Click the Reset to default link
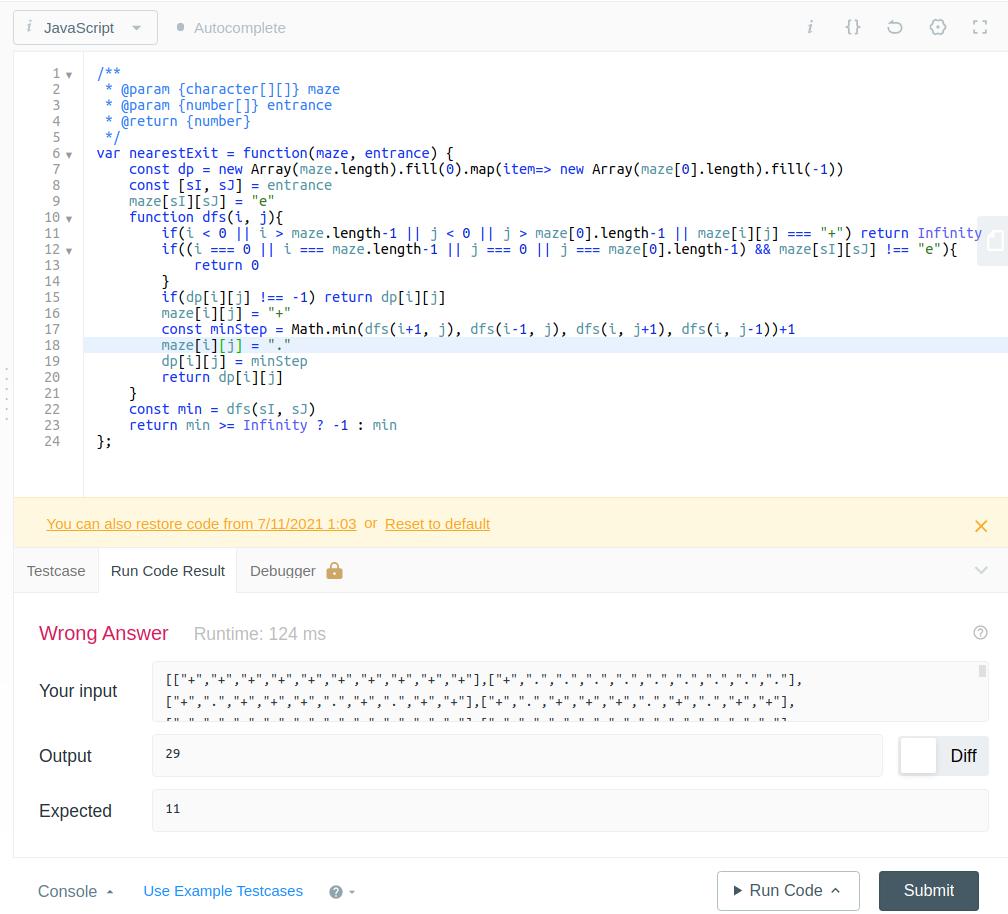This screenshot has width=1008, height=914. click(x=437, y=524)
